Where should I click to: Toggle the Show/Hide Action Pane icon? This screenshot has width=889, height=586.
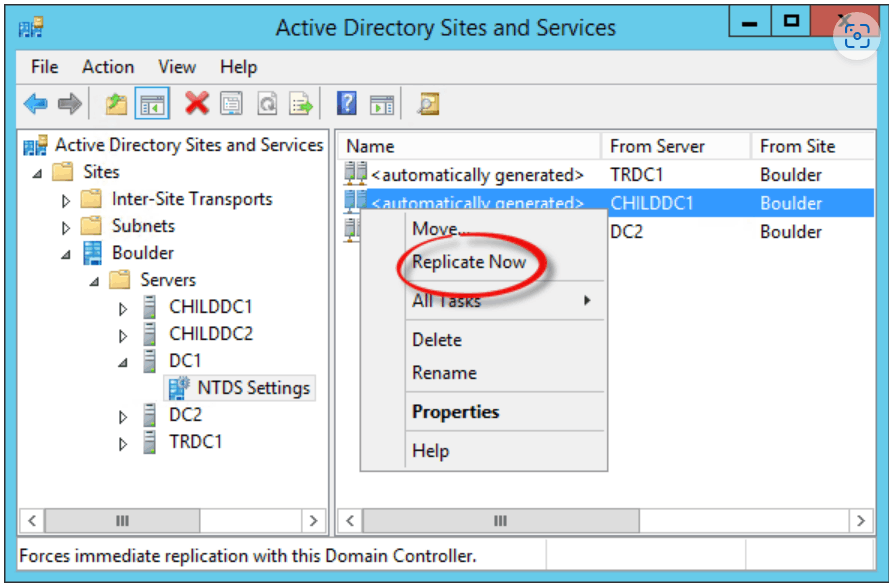[x=382, y=105]
